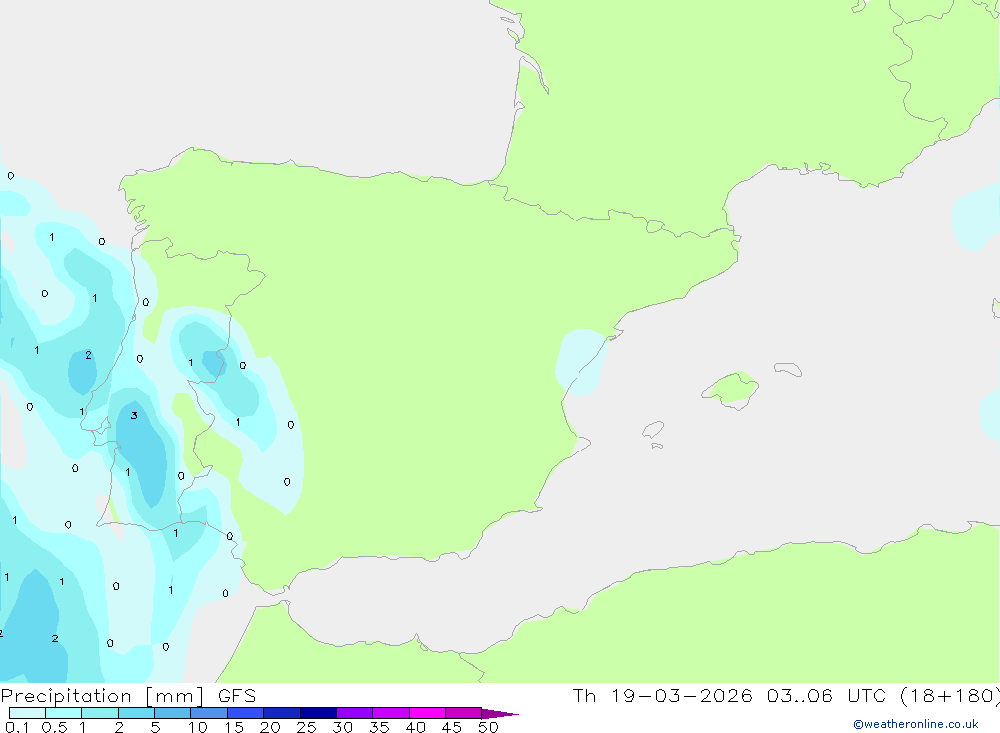Open the weatheronline.co.uk copyright link
This screenshot has height=733, width=1000.
[916, 724]
